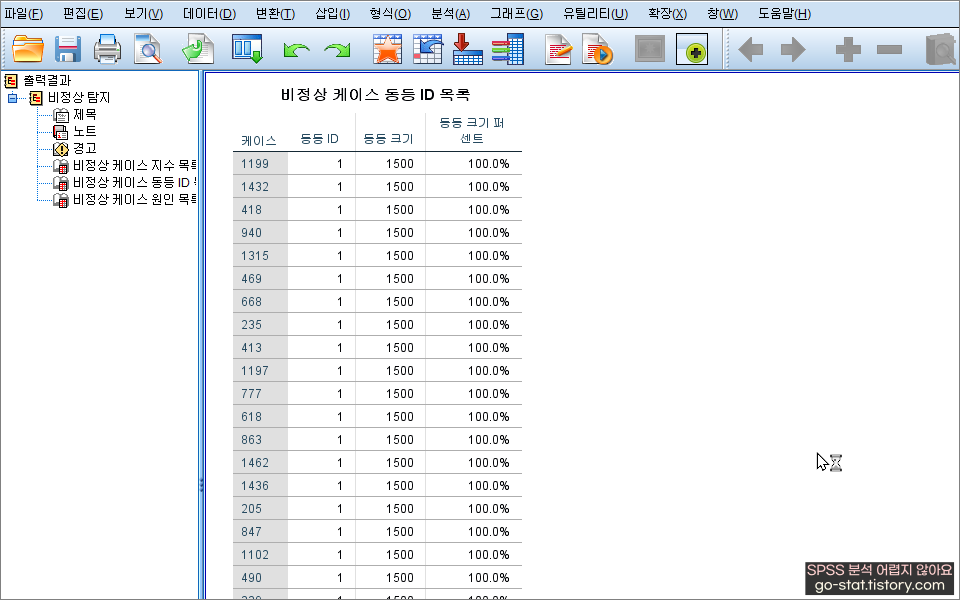The height and width of the screenshot is (600, 960).
Task: Print output using the printer icon
Action: click(107, 50)
